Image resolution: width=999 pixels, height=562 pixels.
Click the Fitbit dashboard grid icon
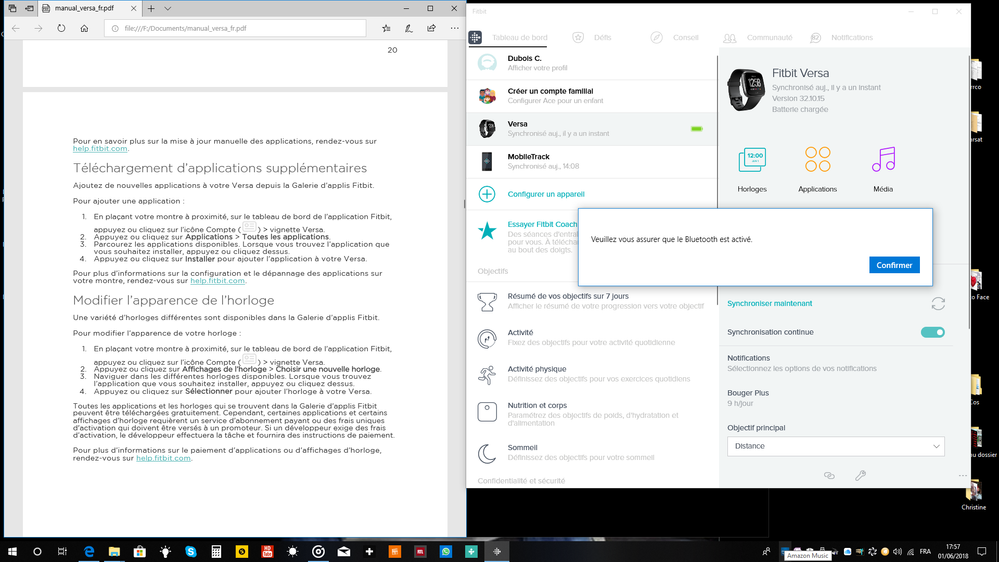[x=475, y=38]
